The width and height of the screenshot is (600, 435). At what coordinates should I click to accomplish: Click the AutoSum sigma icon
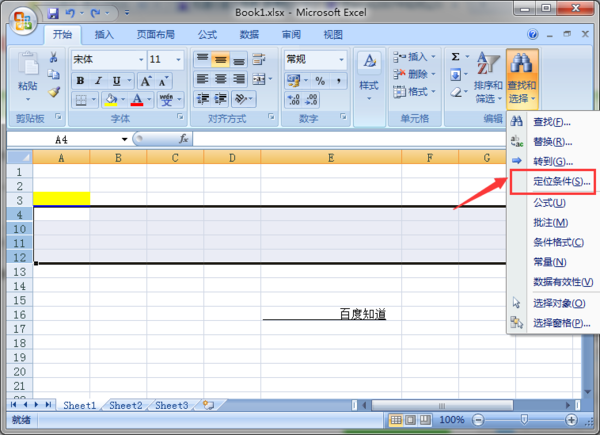456,57
